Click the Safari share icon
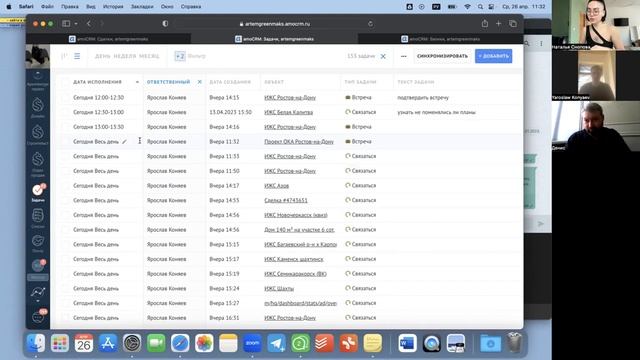640x360 pixels. point(484,24)
